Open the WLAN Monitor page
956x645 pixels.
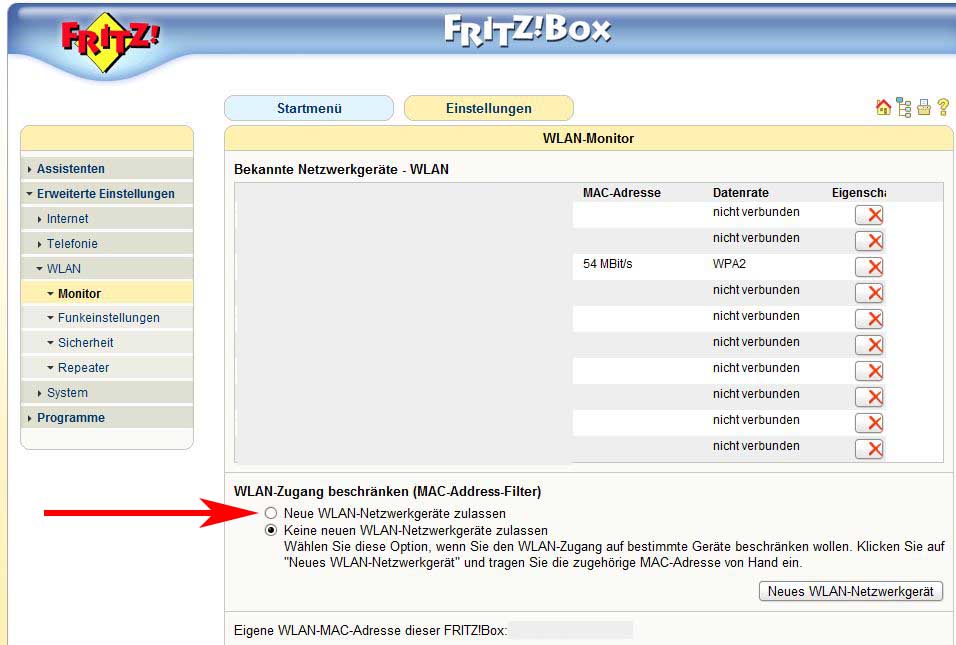click(x=107, y=293)
